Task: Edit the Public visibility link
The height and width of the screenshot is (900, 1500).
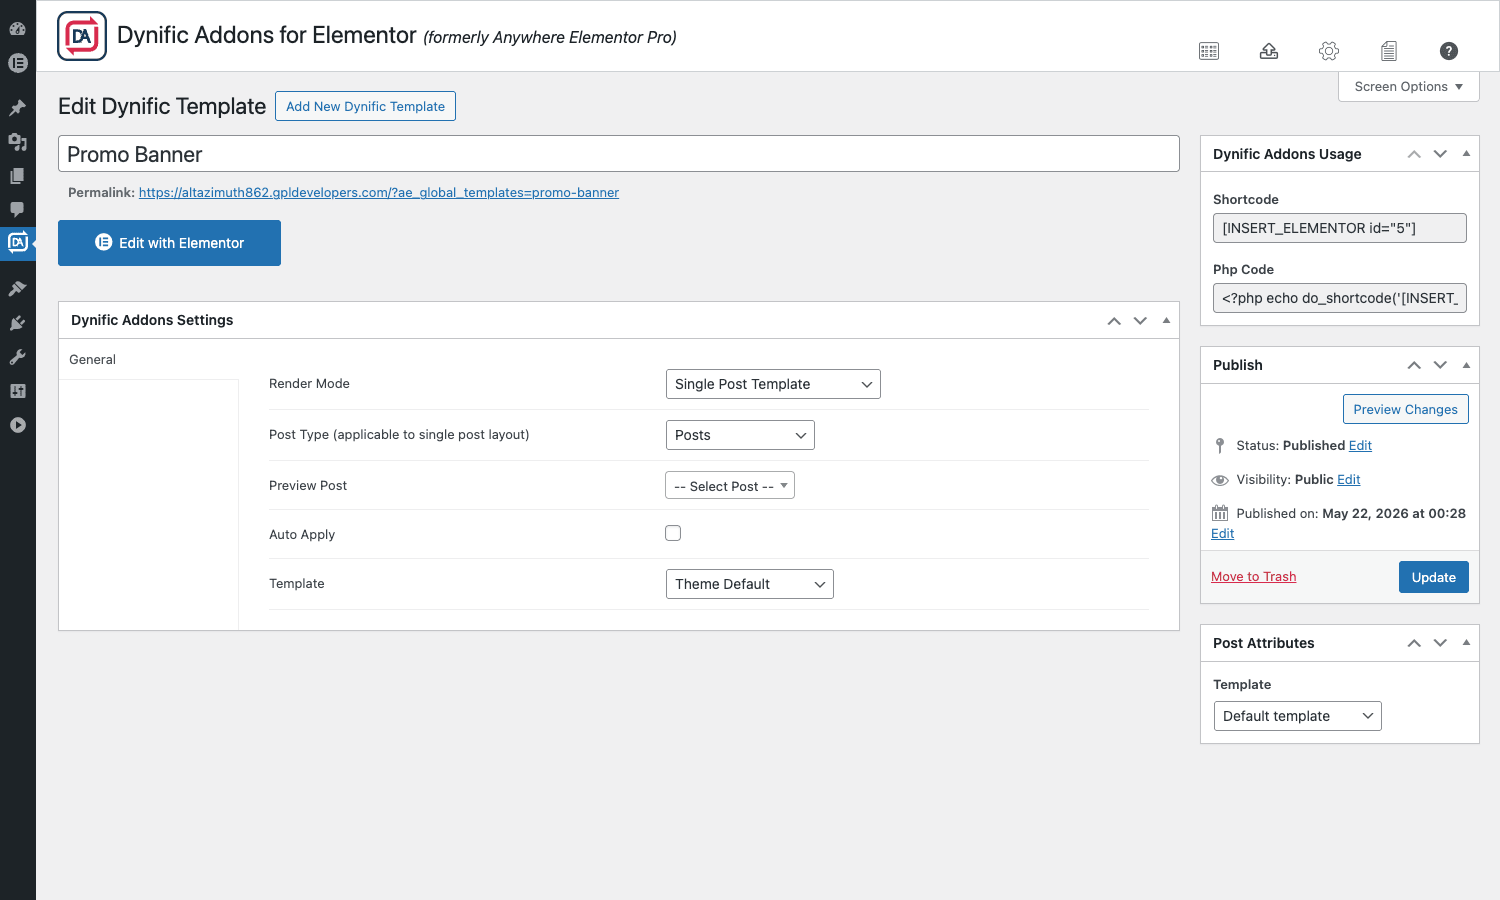Action: point(1348,480)
